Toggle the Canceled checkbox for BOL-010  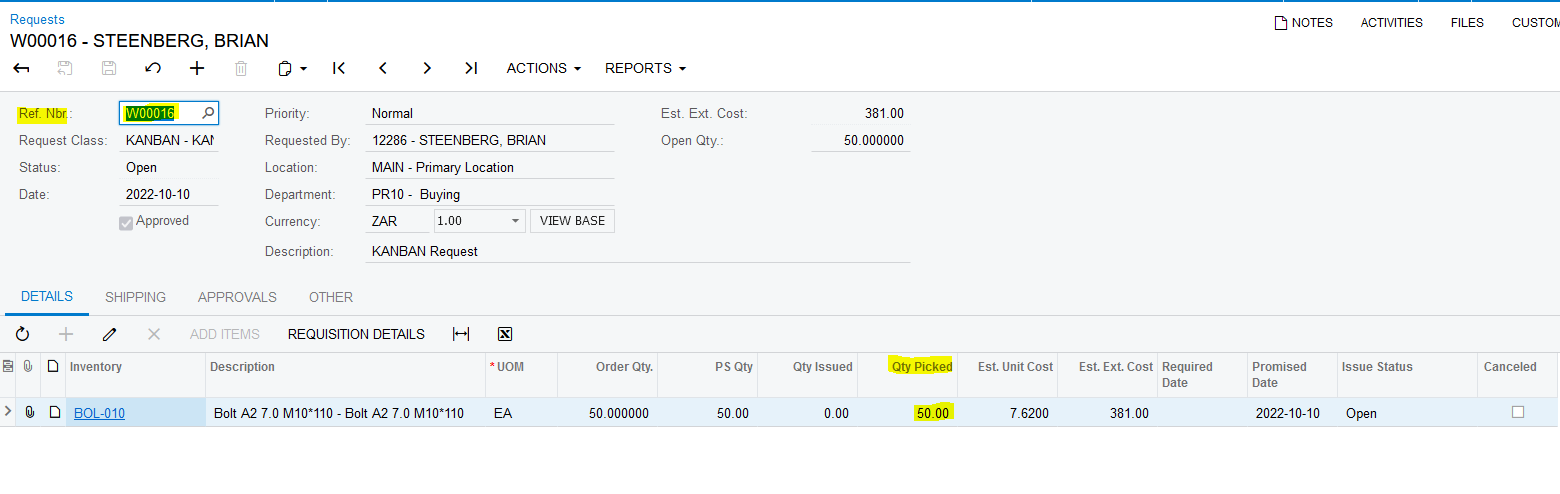point(1518,412)
